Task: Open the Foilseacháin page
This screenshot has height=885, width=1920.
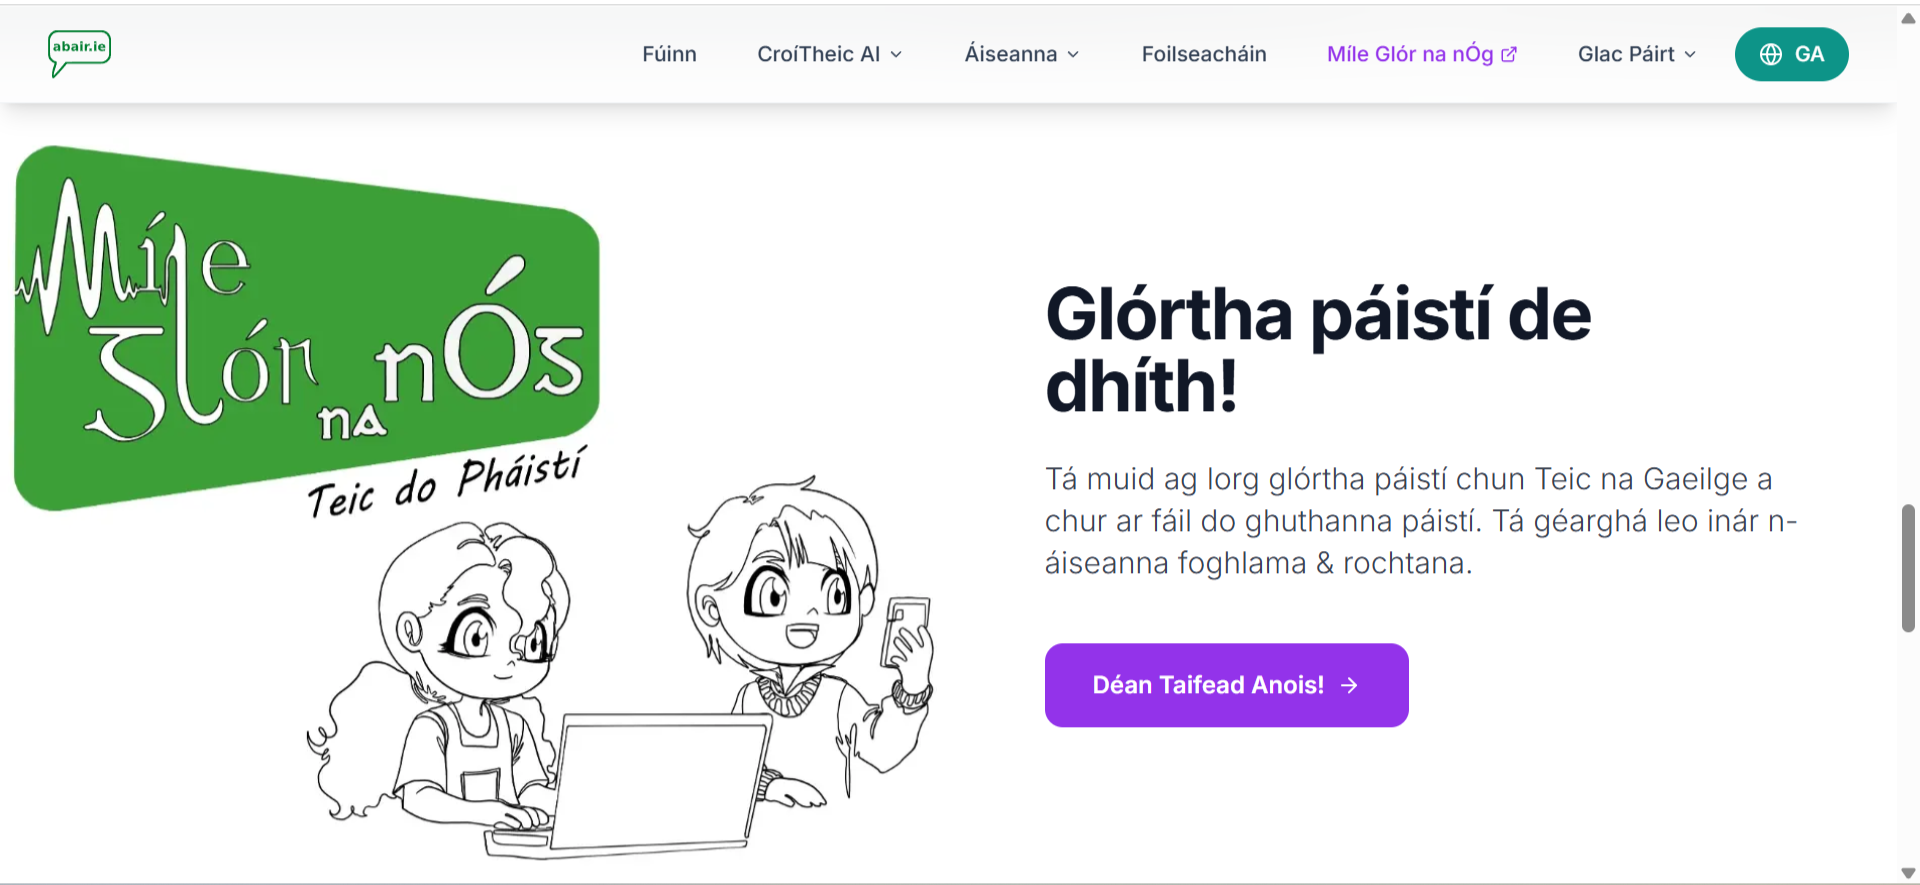Action: tap(1204, 54)
